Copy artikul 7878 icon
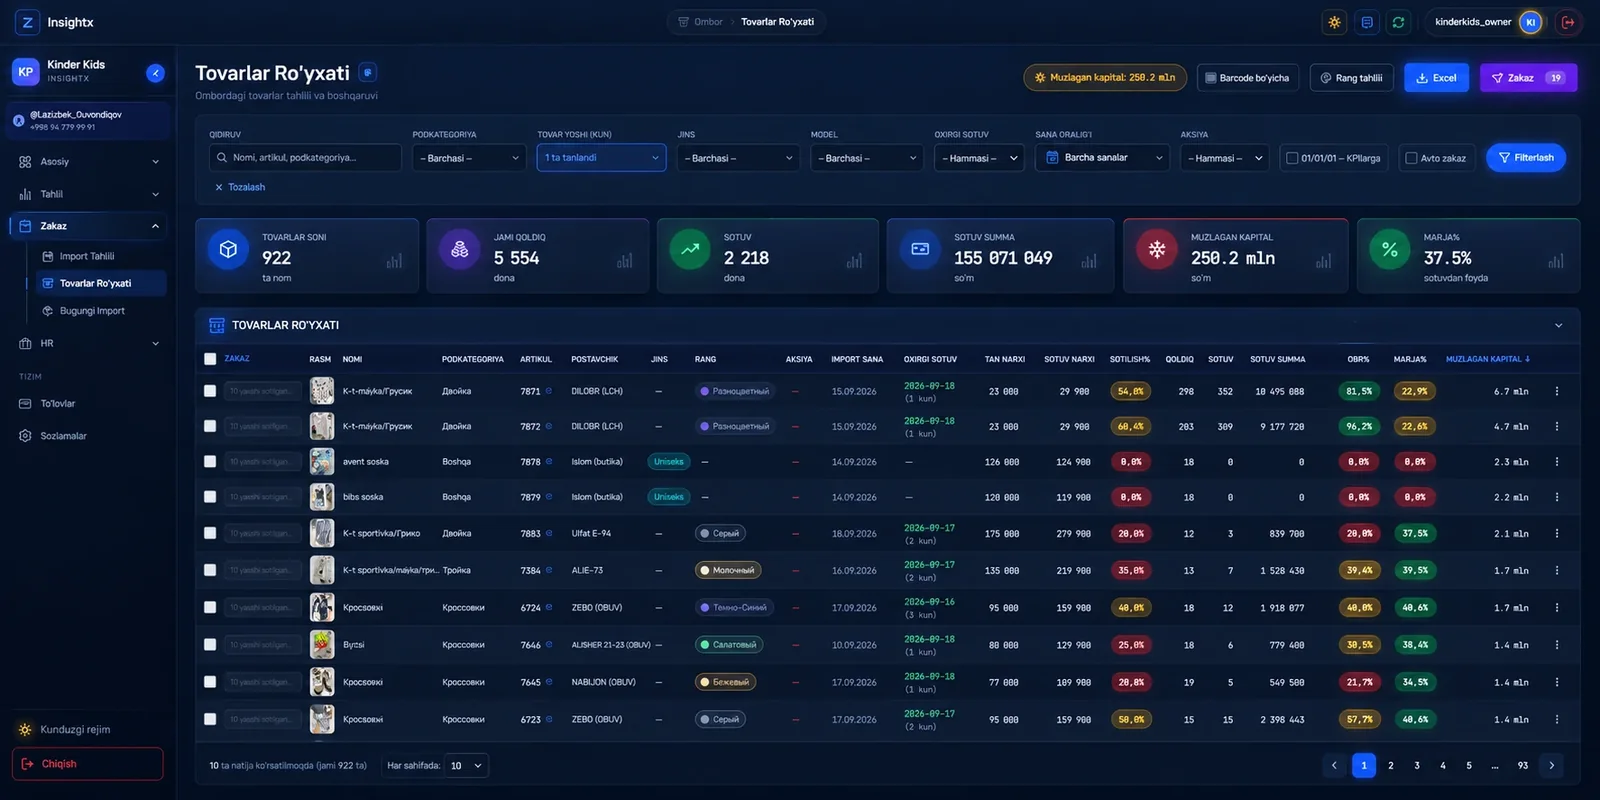This screenshot has height=800, width=1600. tap(549, 462)
